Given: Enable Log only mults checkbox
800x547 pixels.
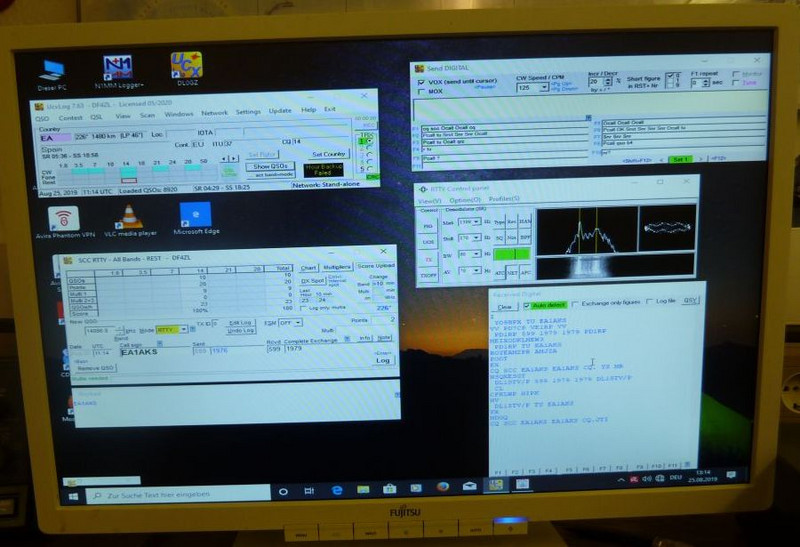Looking at the screenshot, I should pyautogui.click(x=303, y=309).
